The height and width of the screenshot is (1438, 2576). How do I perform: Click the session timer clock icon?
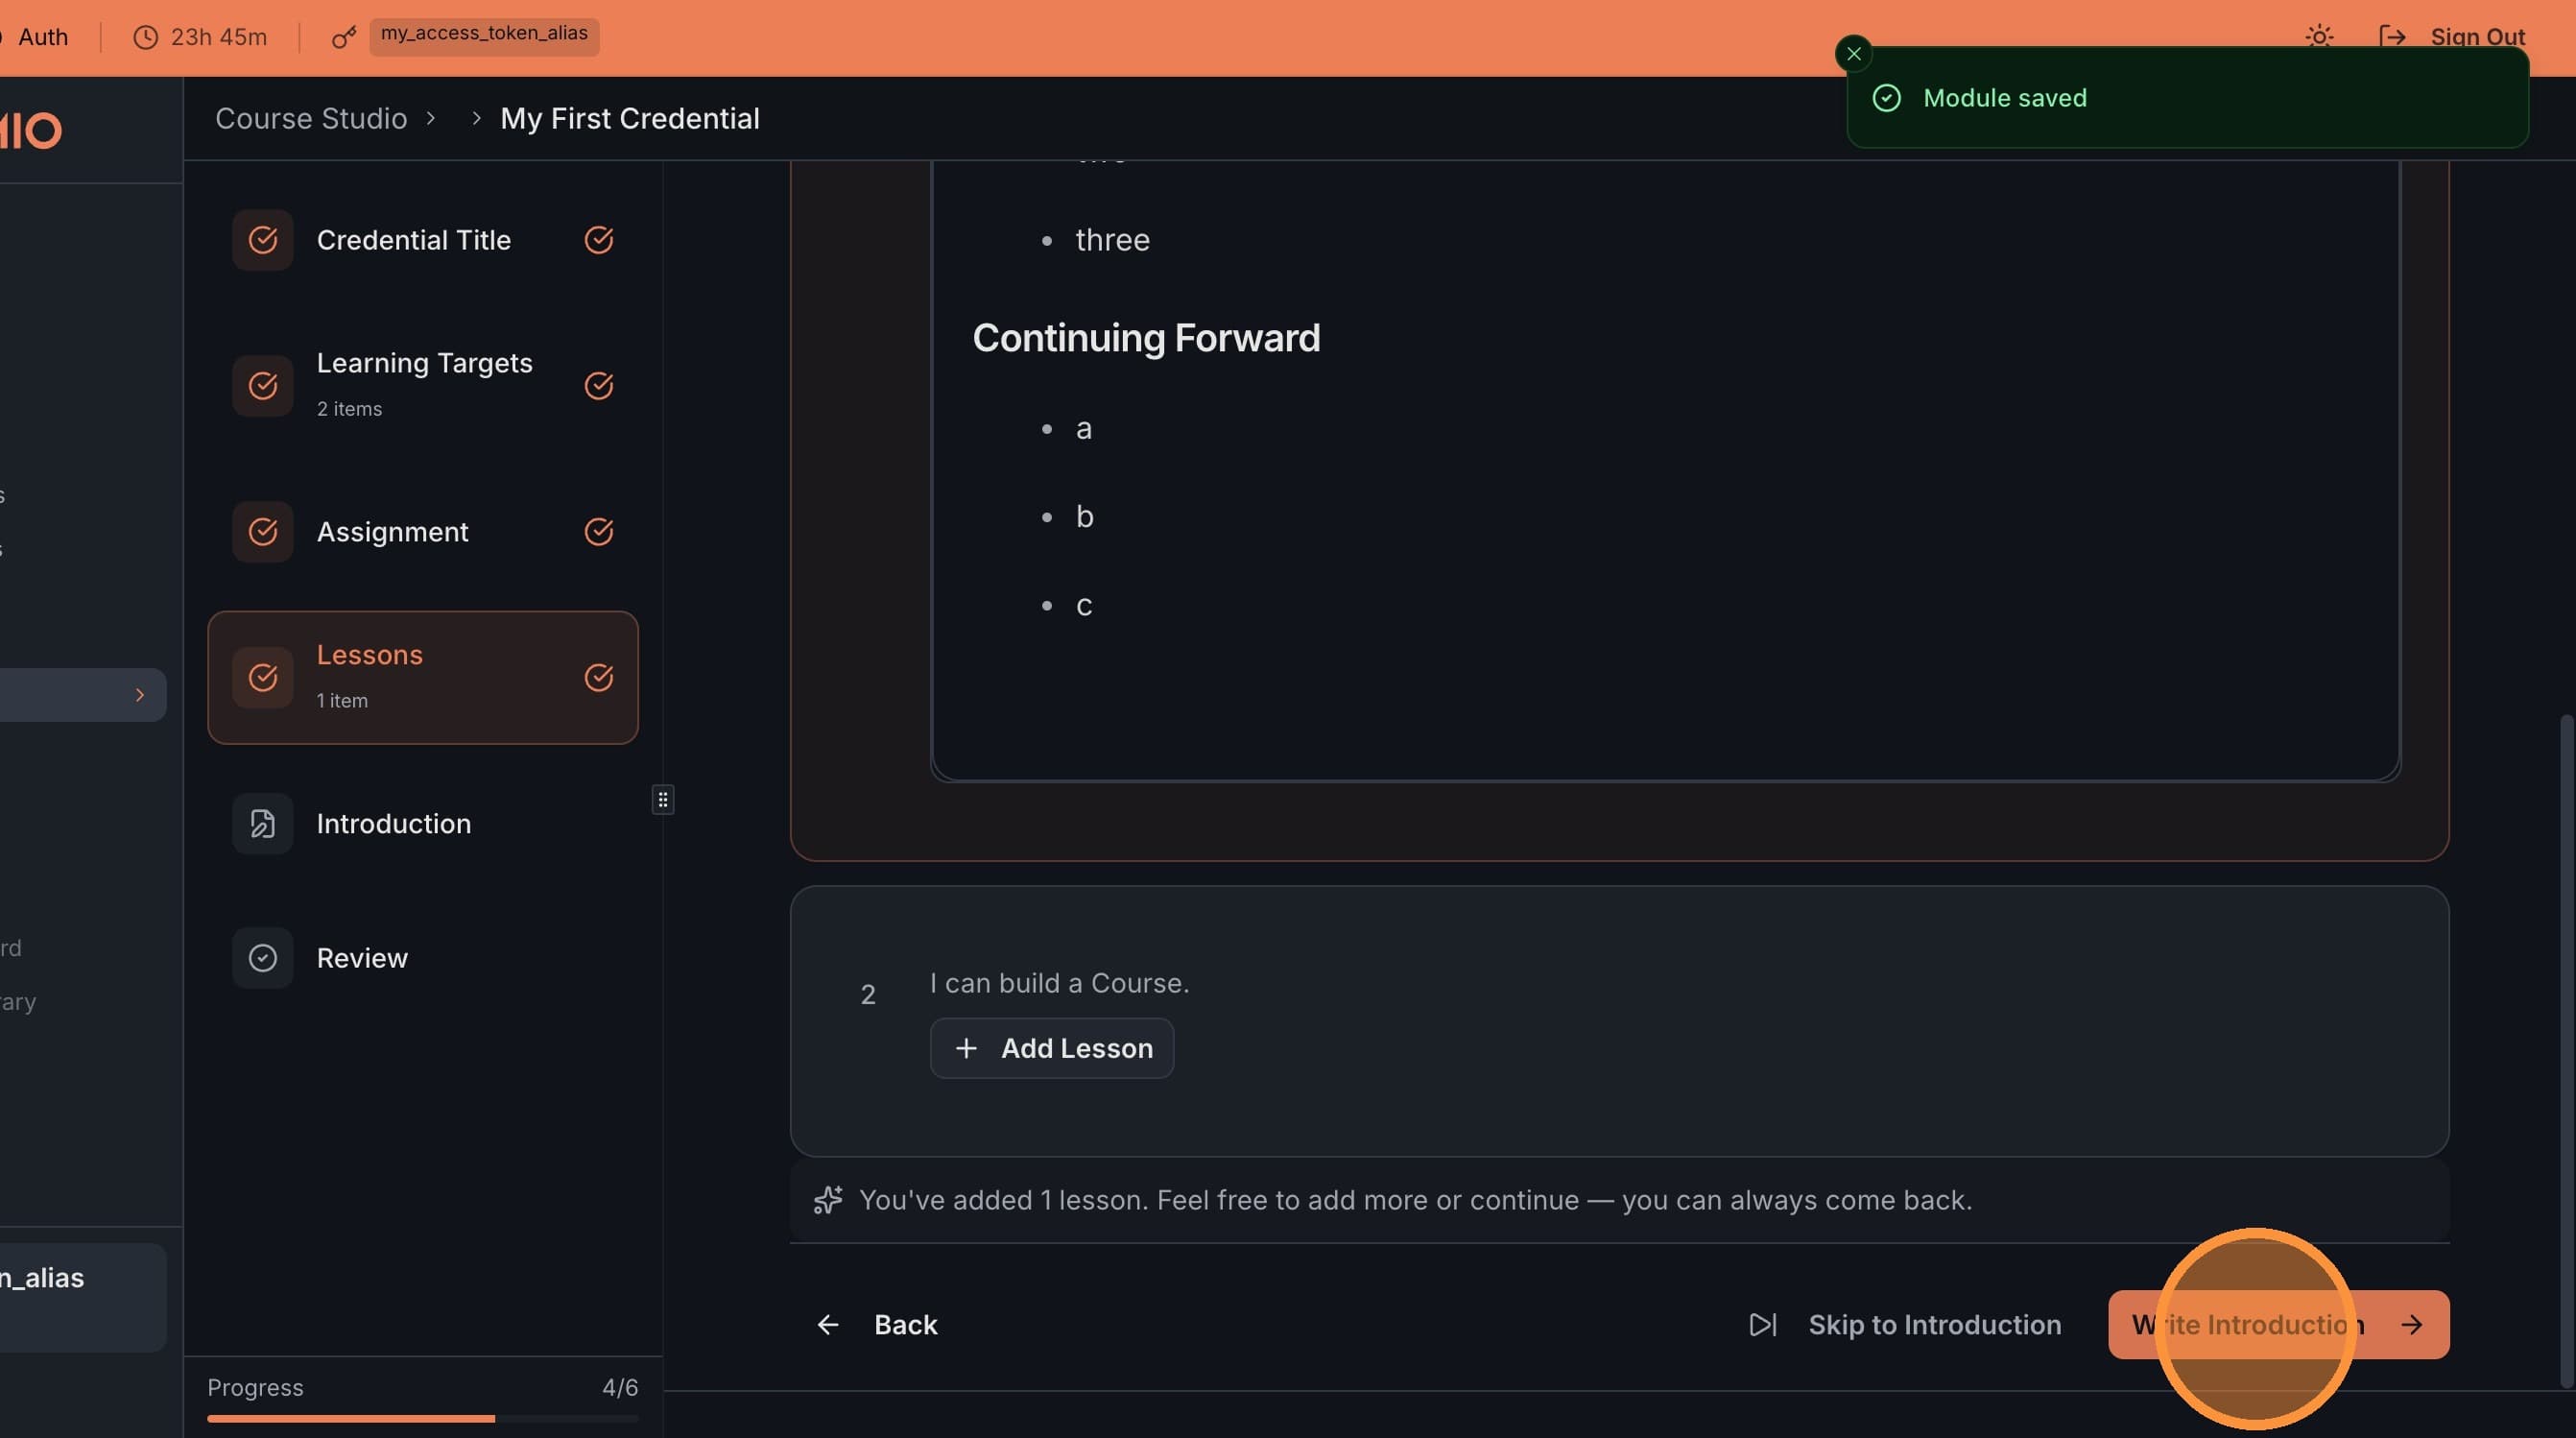point(146,37)
